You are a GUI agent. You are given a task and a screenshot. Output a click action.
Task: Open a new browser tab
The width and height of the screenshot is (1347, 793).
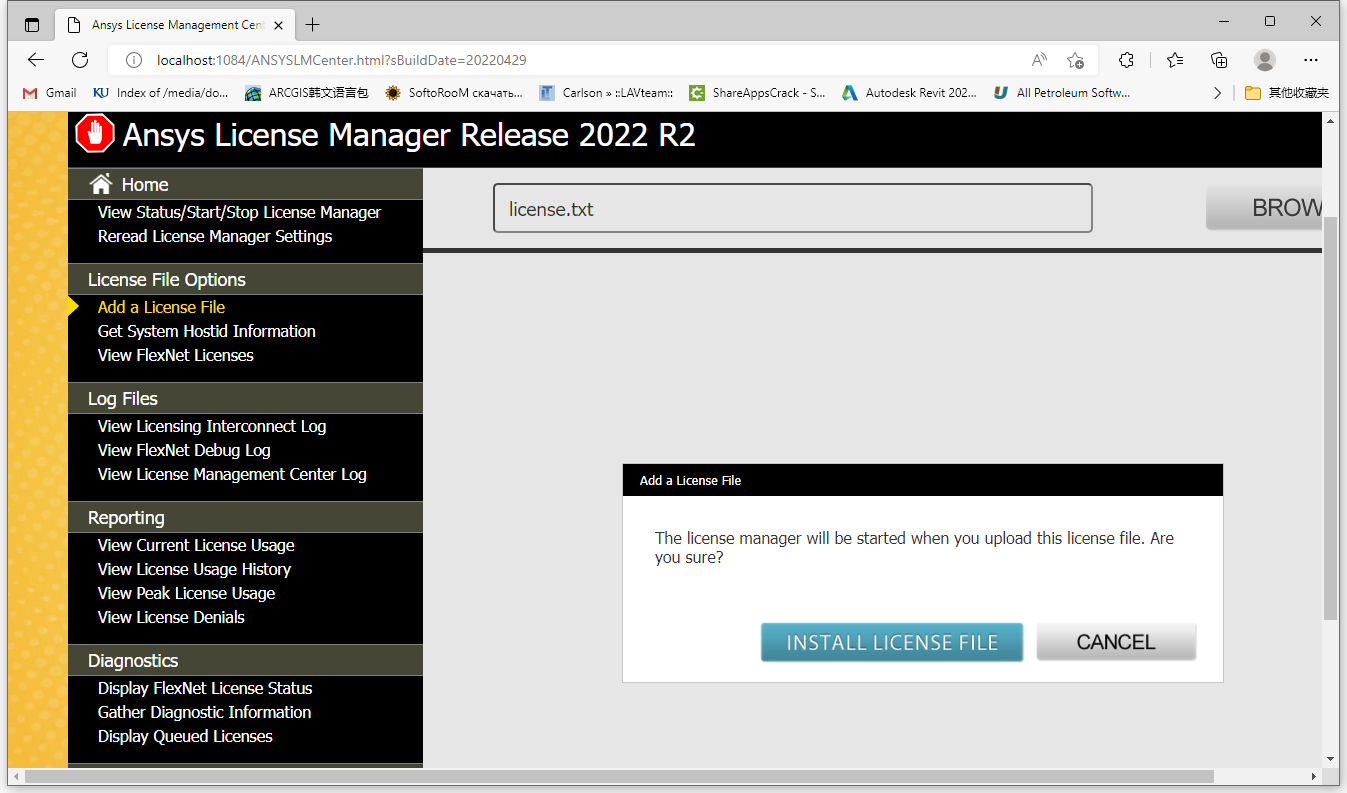tap(313, 24)
